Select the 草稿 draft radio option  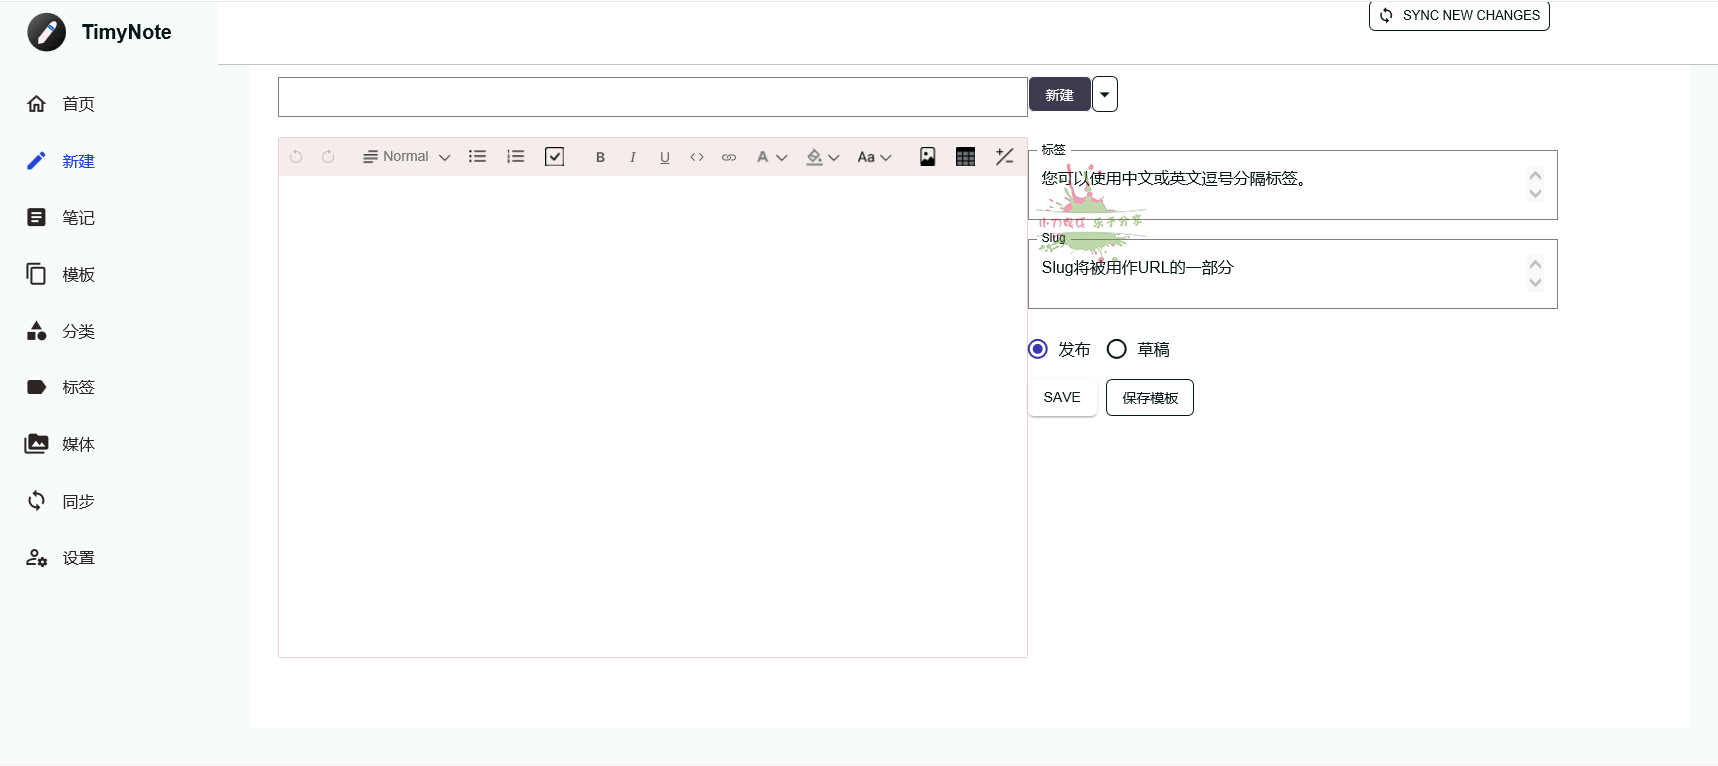(x=1117, y=349)
